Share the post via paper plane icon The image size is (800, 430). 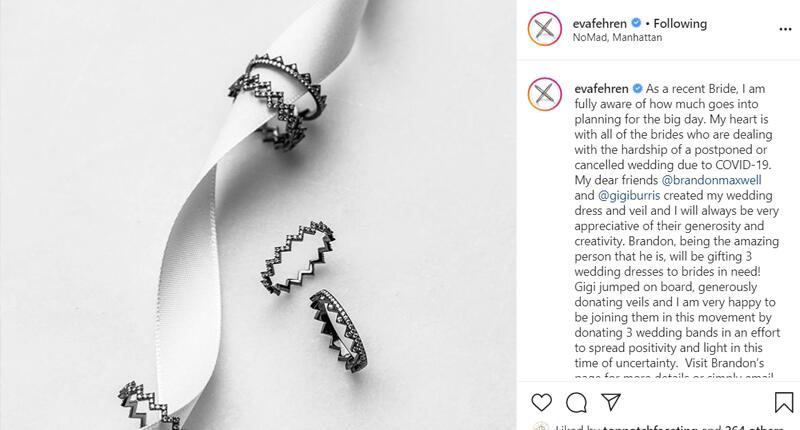[x=611, y=402]
